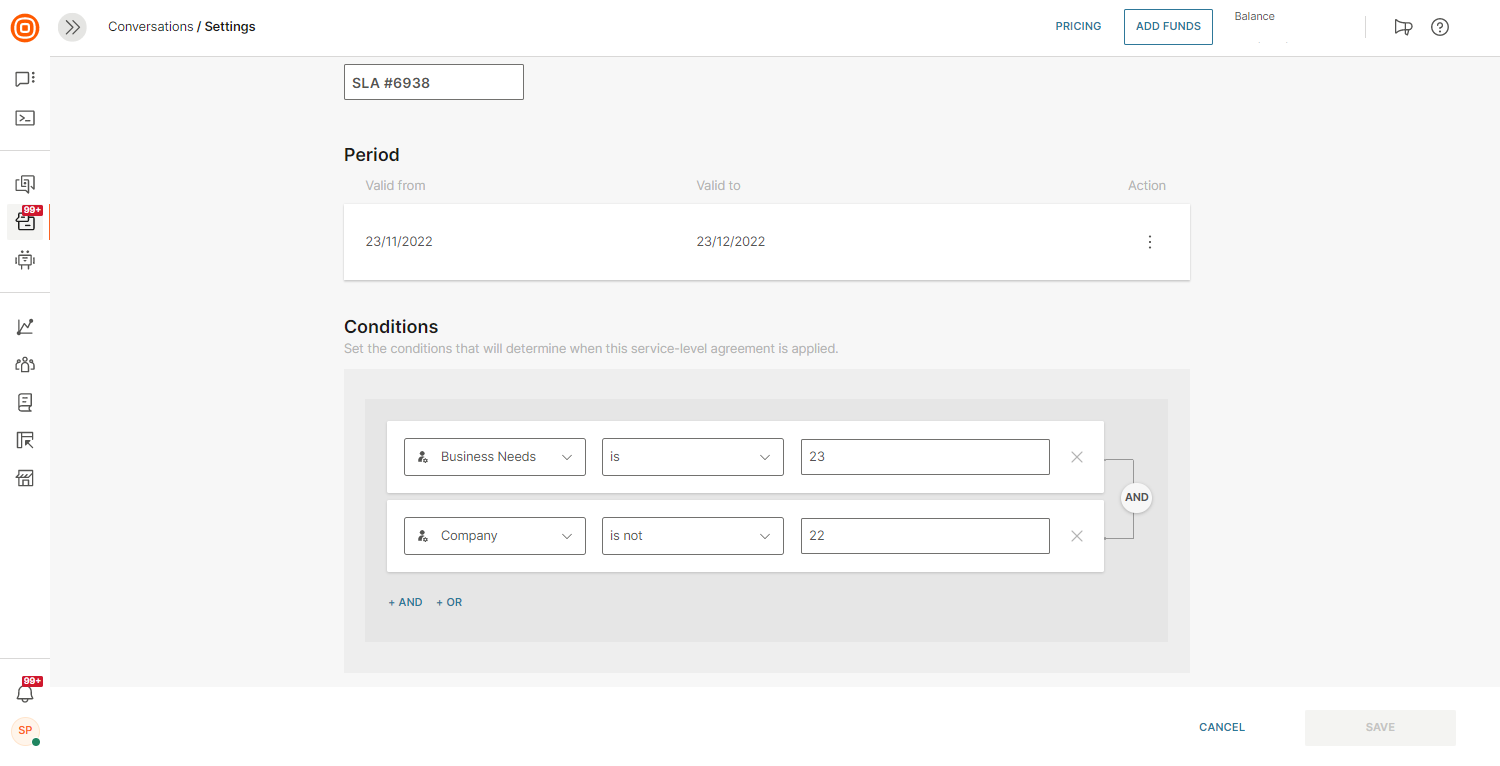
Task: Open the chatbot robot sidebar icon
Action: coord(25,260)
